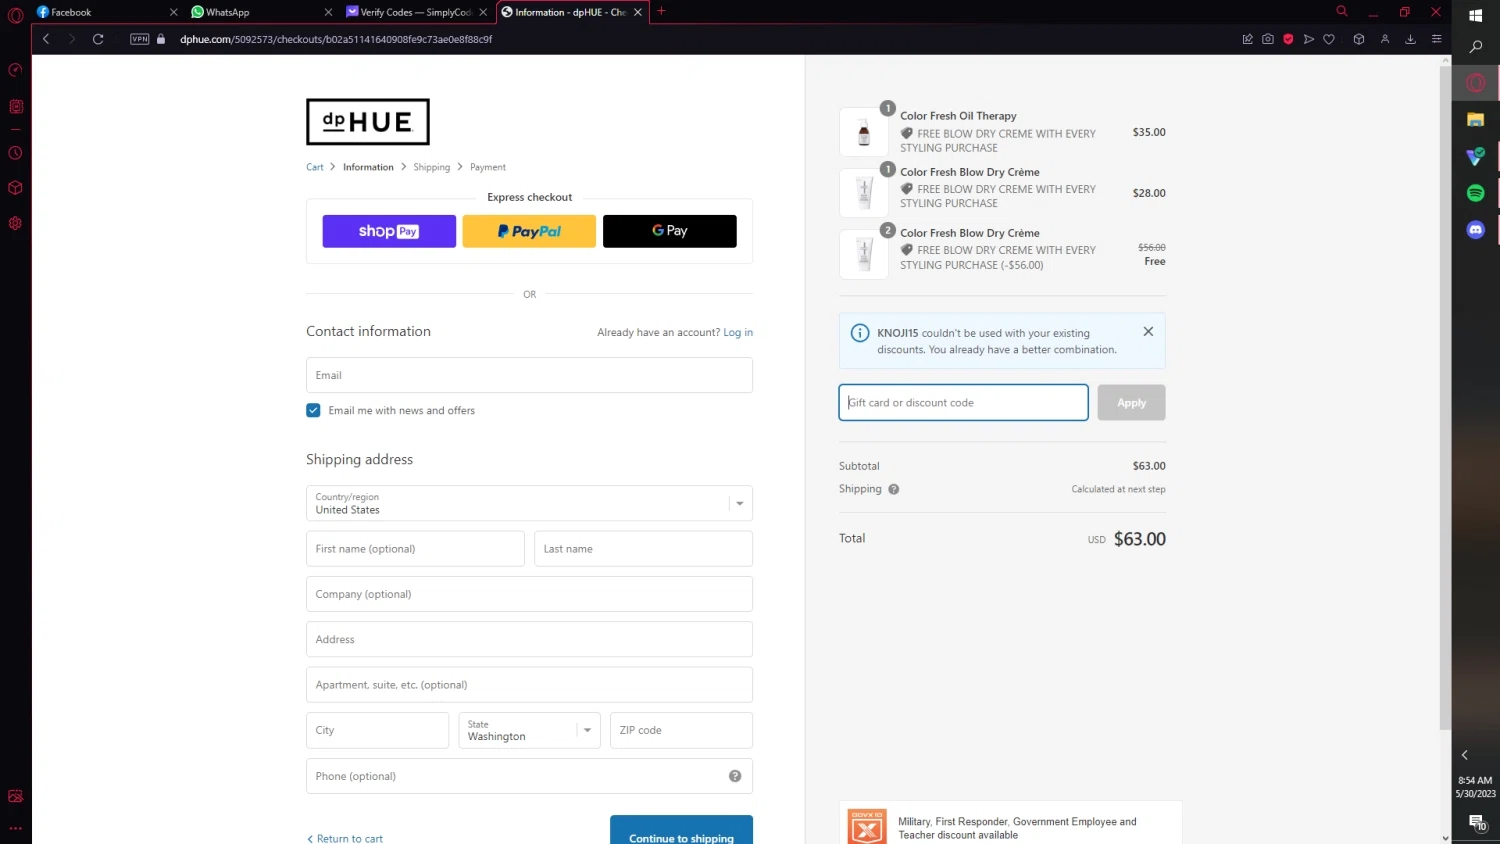Search open tabs with magnifier icon
1500x844 pixels.
1342,11
